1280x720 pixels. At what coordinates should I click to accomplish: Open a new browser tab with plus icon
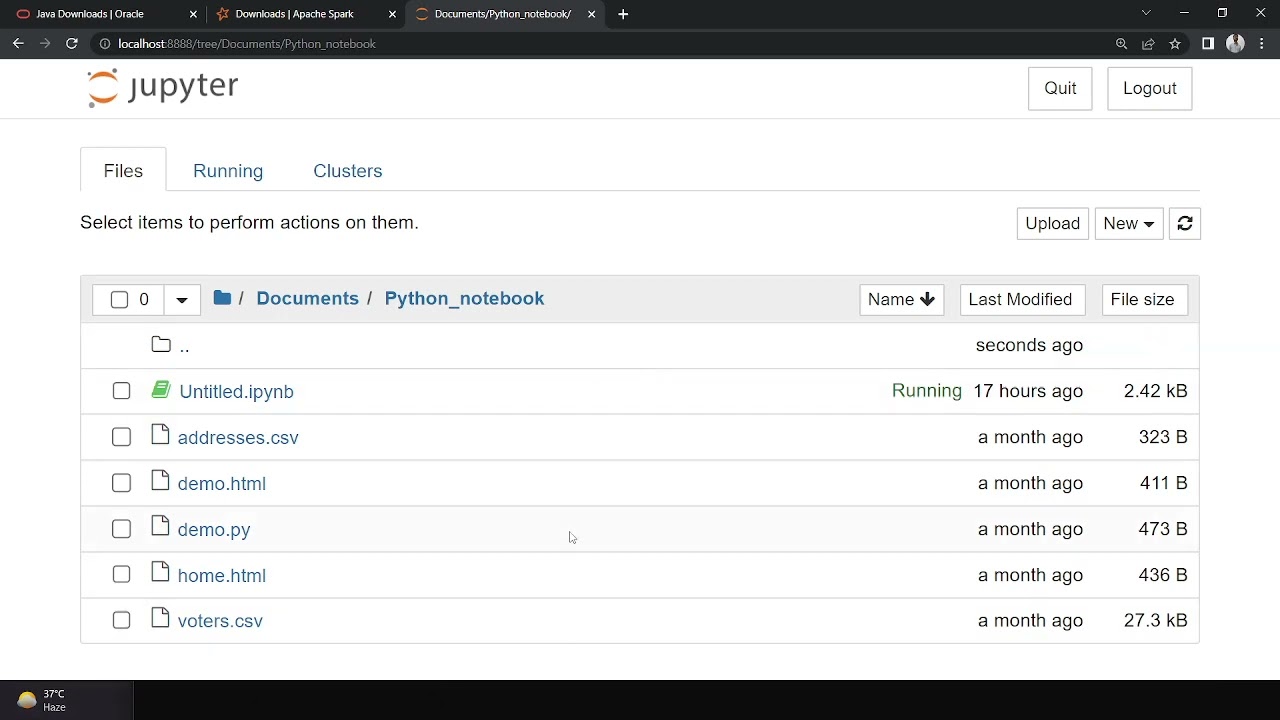point(623,14)
